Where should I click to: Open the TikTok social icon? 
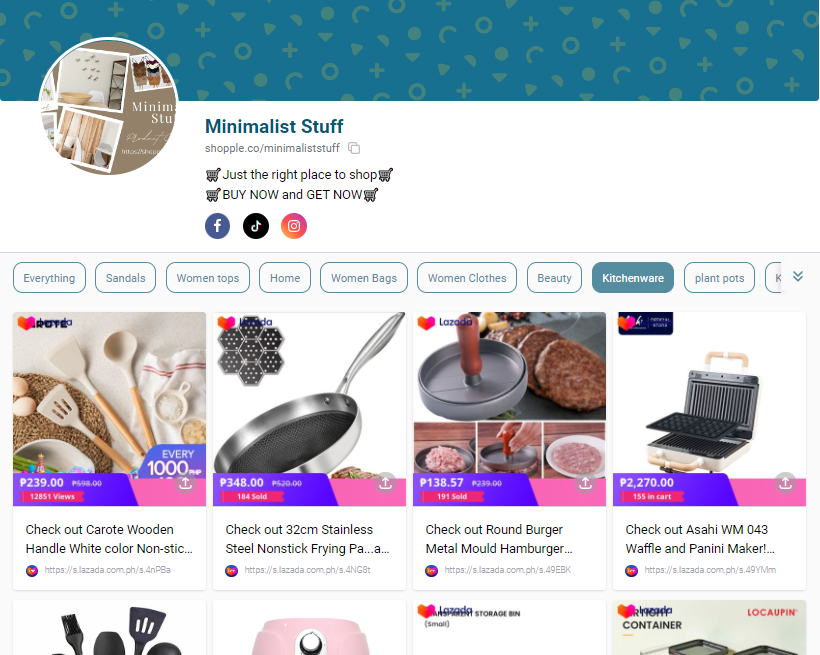(256, 226)
